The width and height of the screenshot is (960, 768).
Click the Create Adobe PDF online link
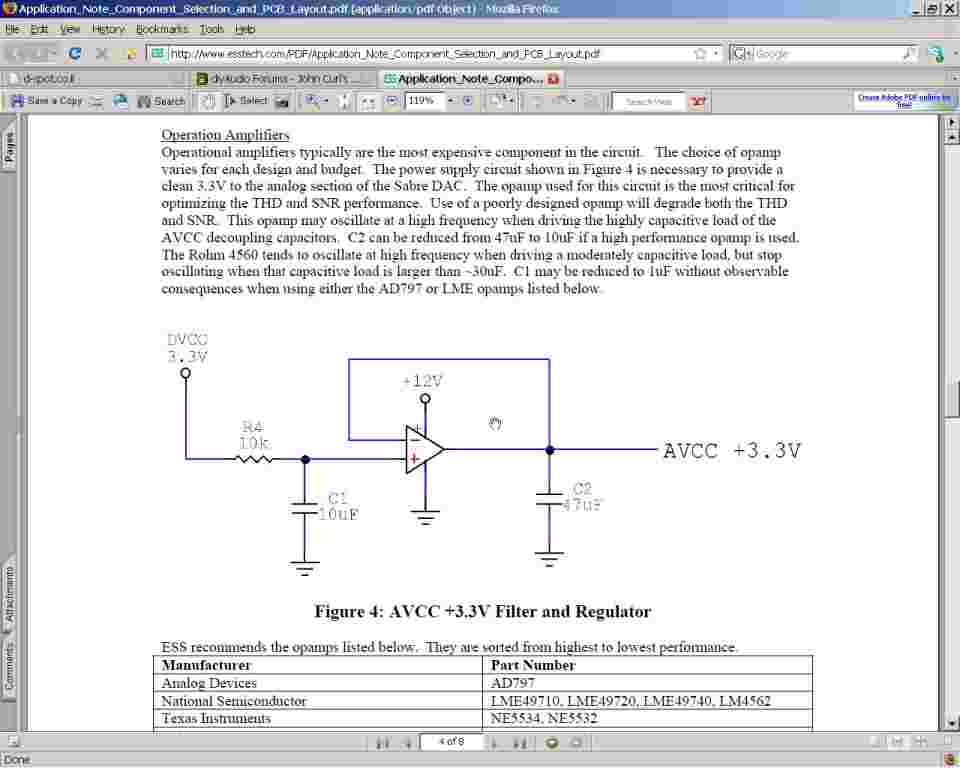(x=904, y=100)
